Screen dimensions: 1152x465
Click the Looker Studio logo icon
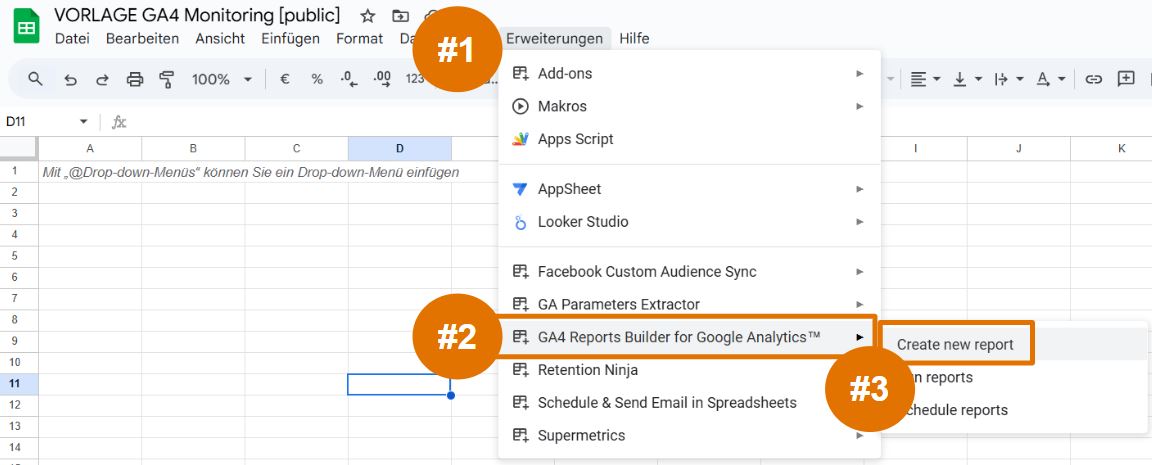520,222
